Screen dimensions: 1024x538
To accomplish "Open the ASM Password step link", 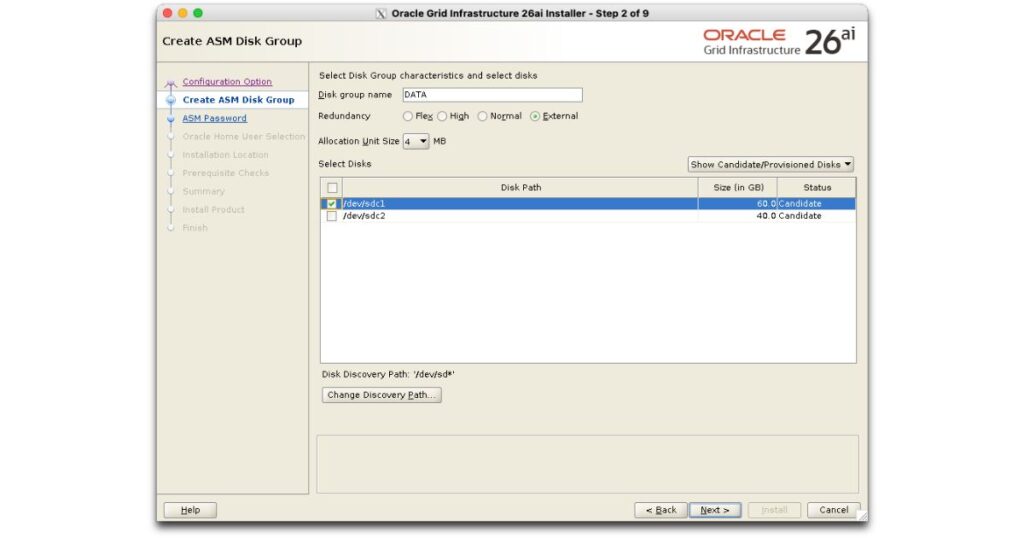I will click(x=215, y=118).
